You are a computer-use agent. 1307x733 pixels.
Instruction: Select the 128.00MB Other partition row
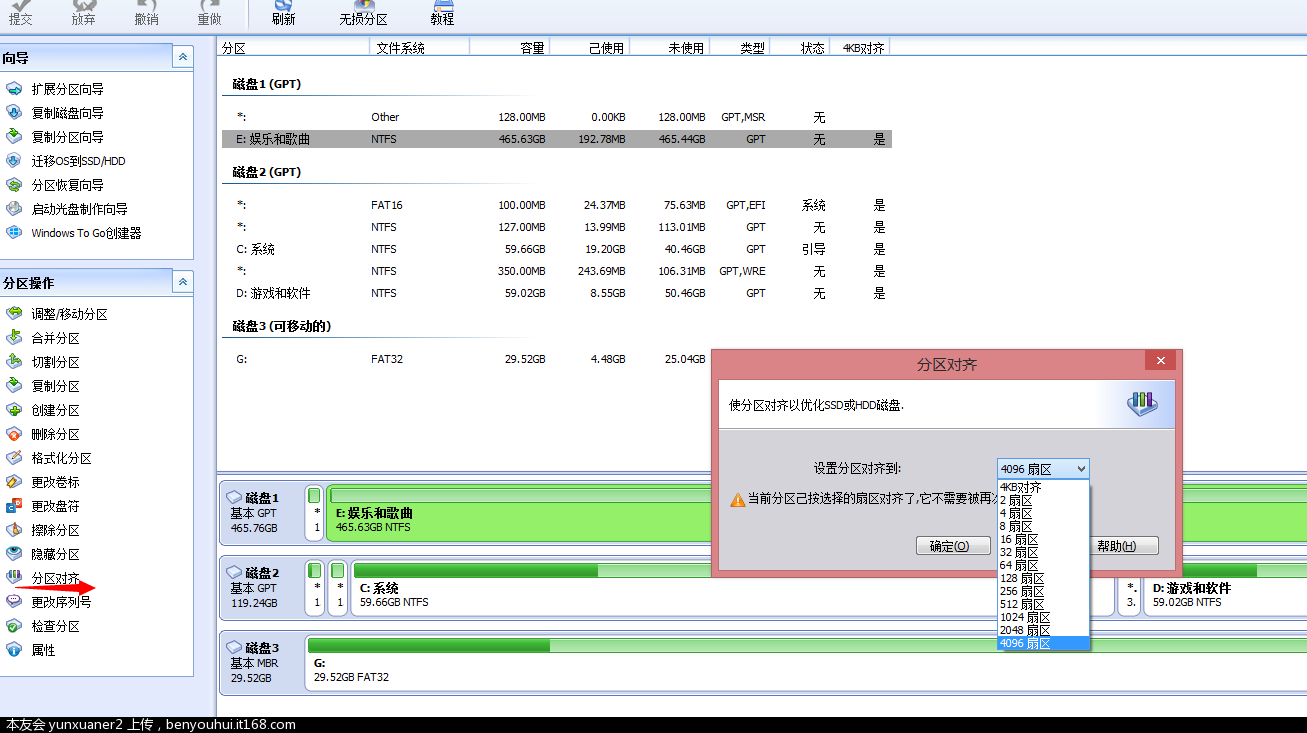[x=556, y=117]
